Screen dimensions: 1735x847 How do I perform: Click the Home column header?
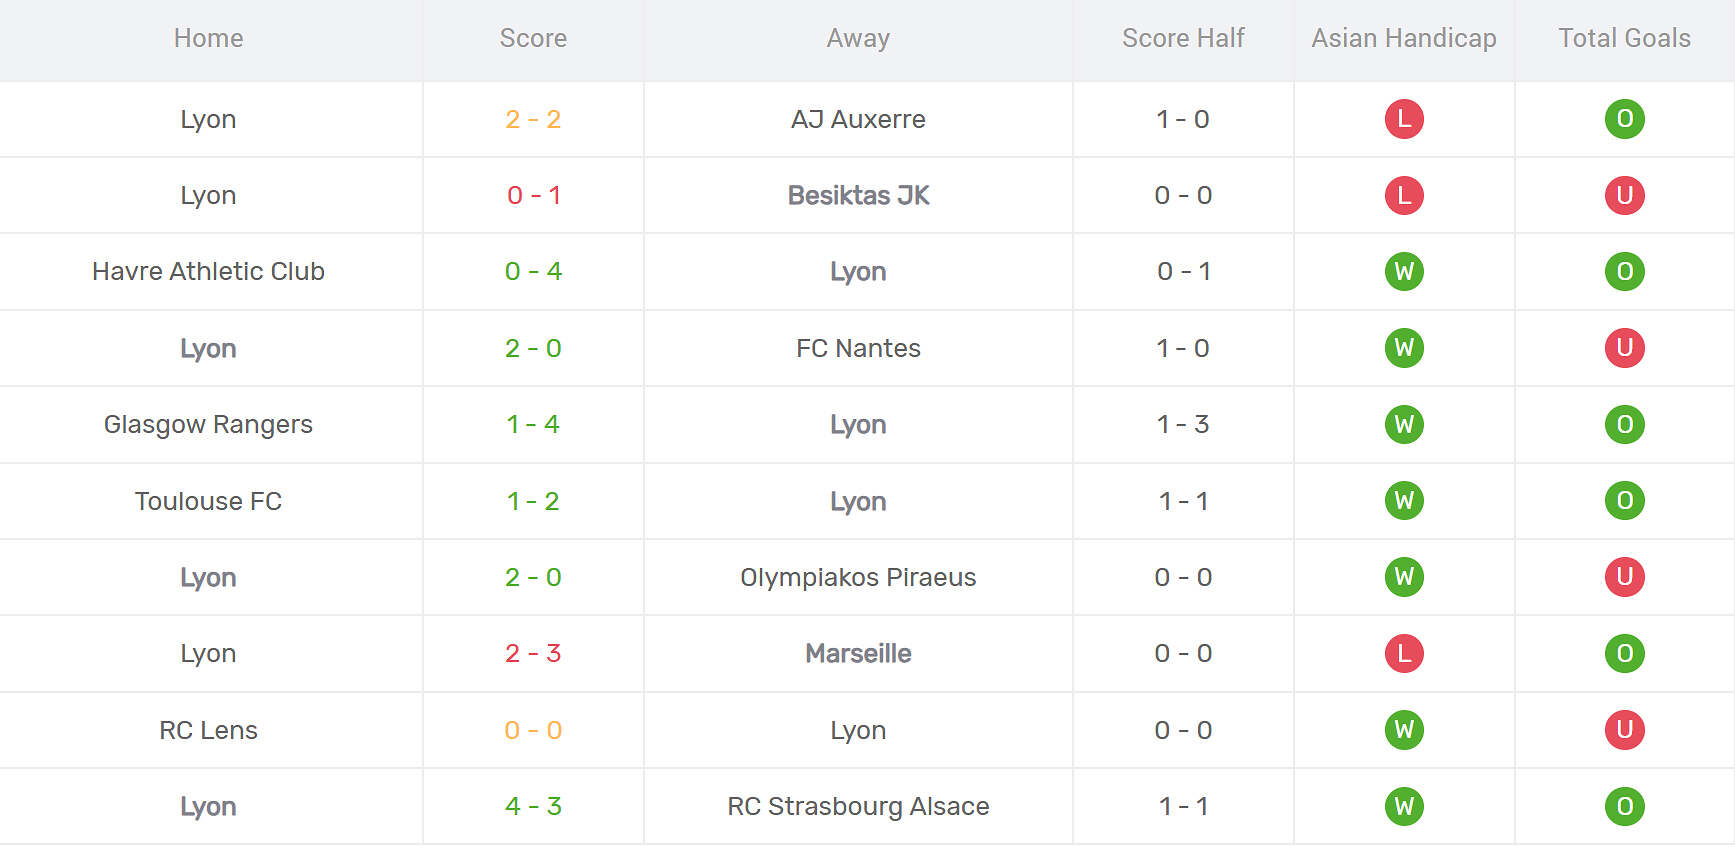pos(208,38)
